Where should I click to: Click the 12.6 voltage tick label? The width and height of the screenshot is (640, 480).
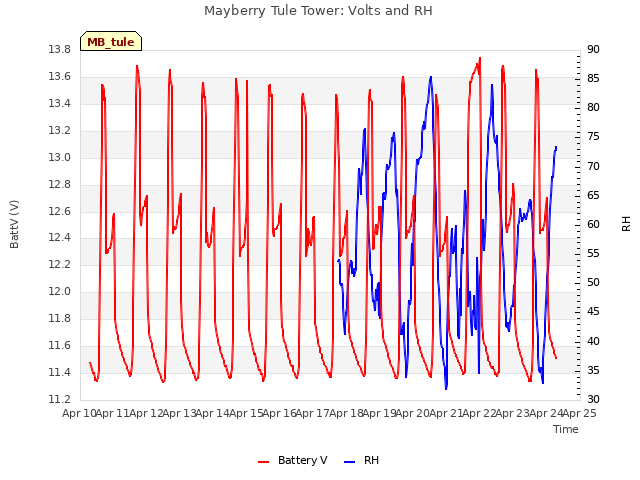pos(59,211)
